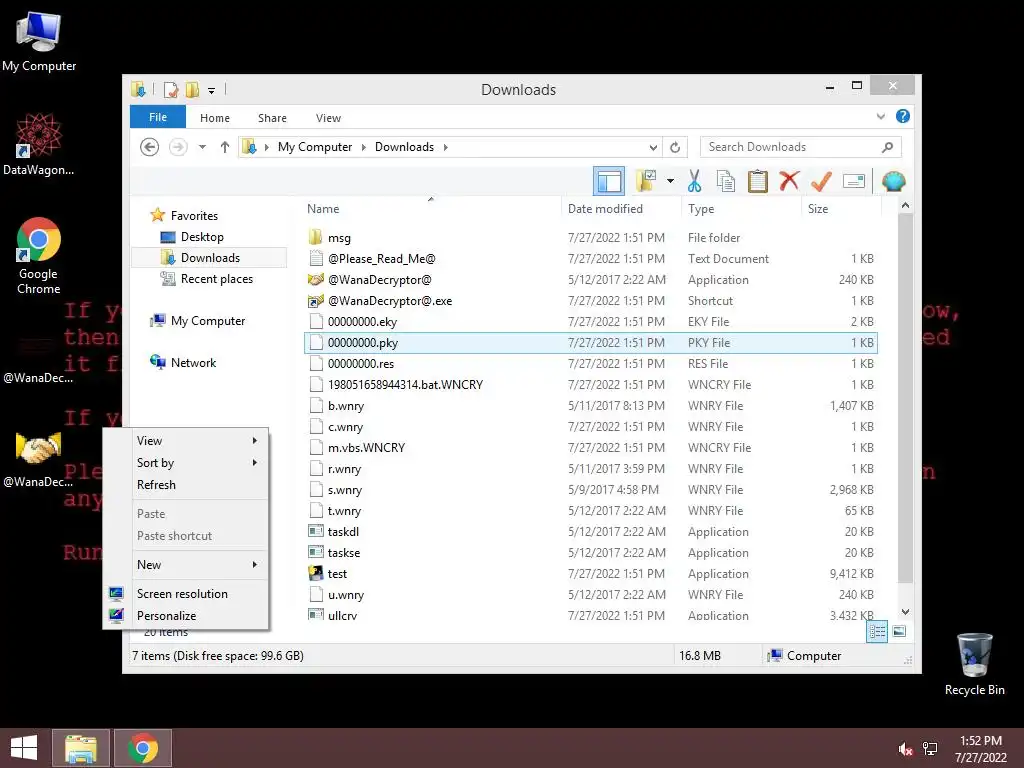
Task: Expand the My Computer breadcrumb arrow
Action: [364, 148]
